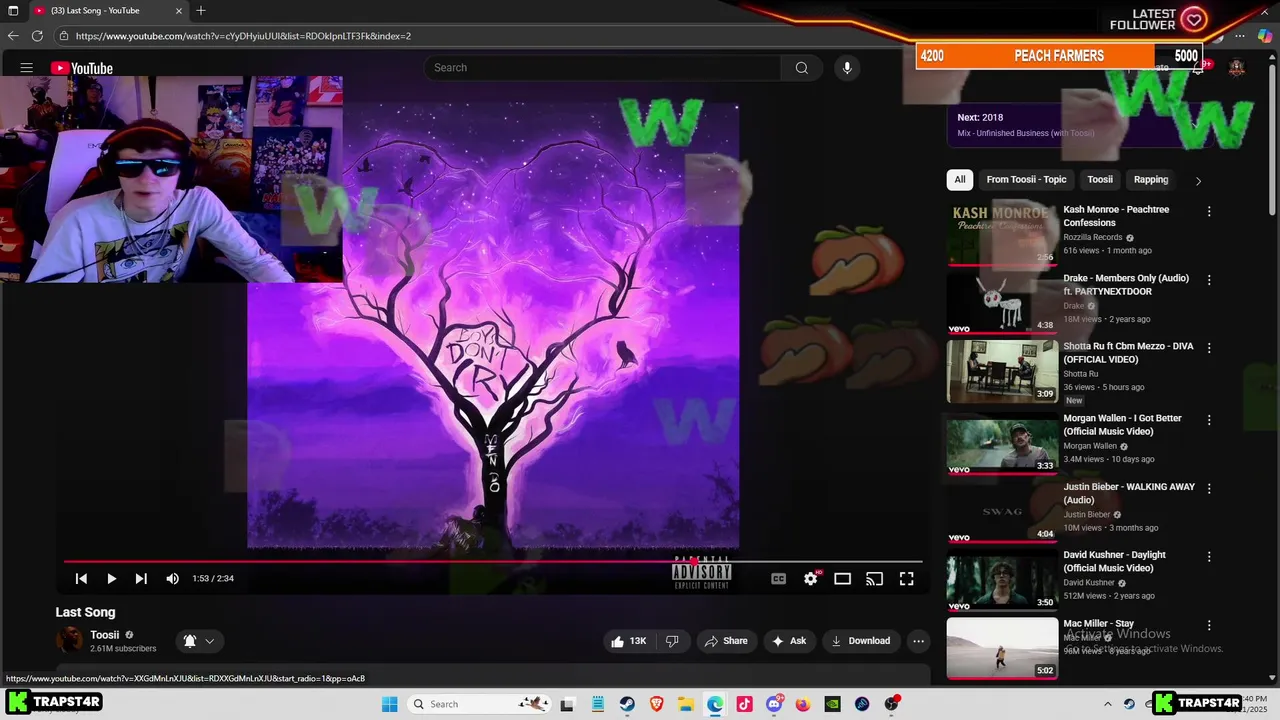This screenshot has height=720, width=1280.
Task: Open more actions ellipsis under the video
Action: point(919,641)
